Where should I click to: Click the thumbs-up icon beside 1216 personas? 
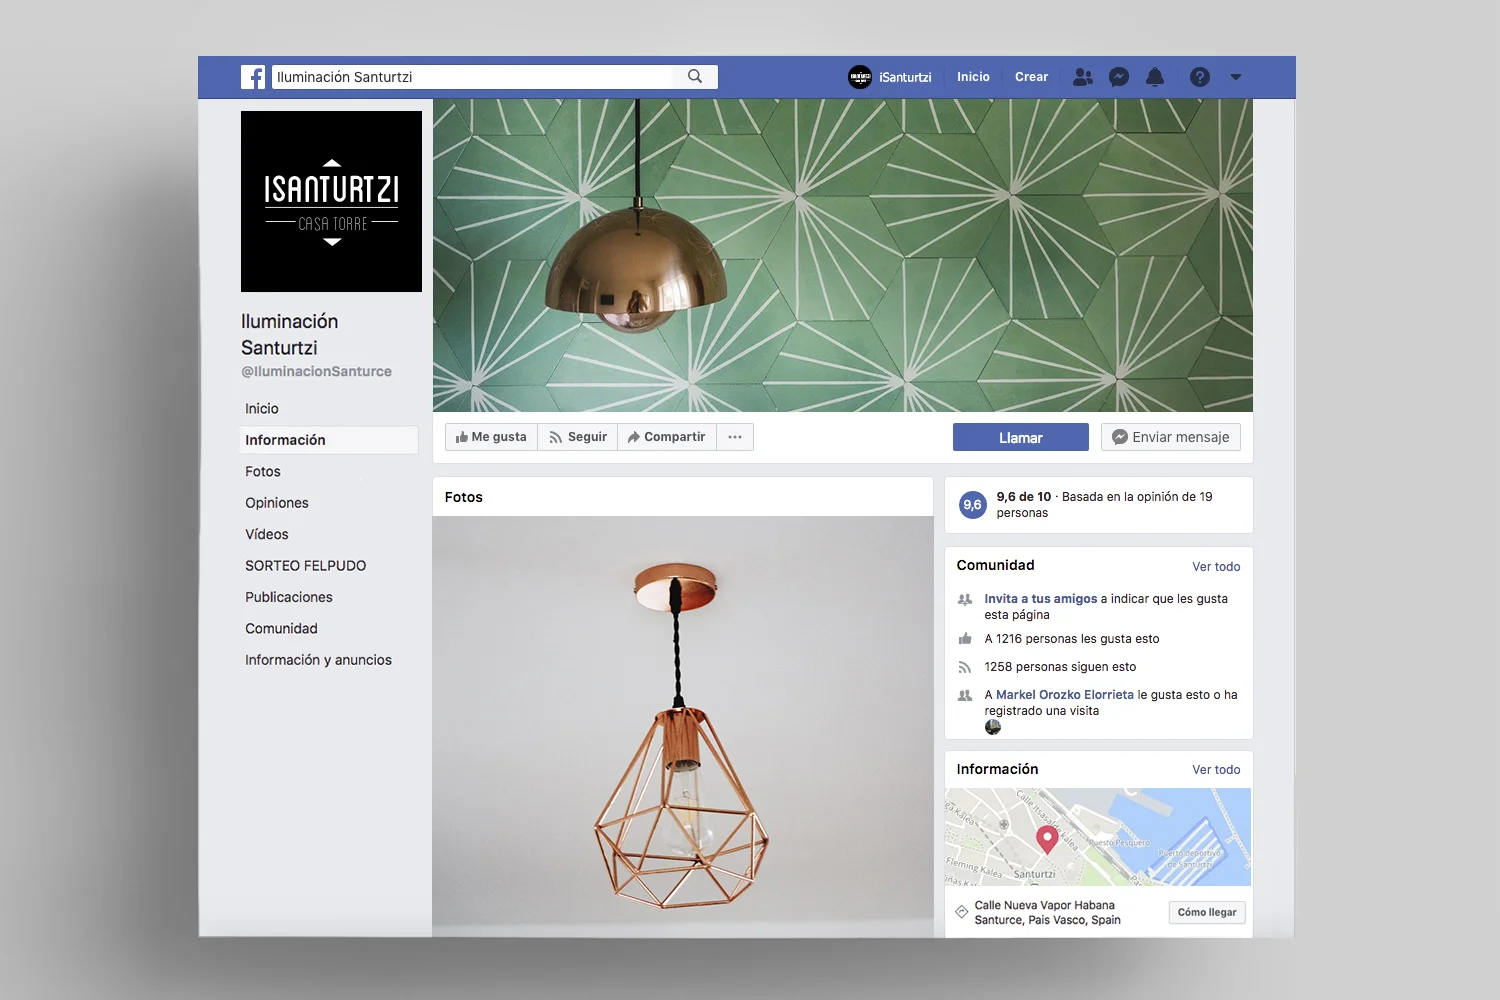click(965, 639)
